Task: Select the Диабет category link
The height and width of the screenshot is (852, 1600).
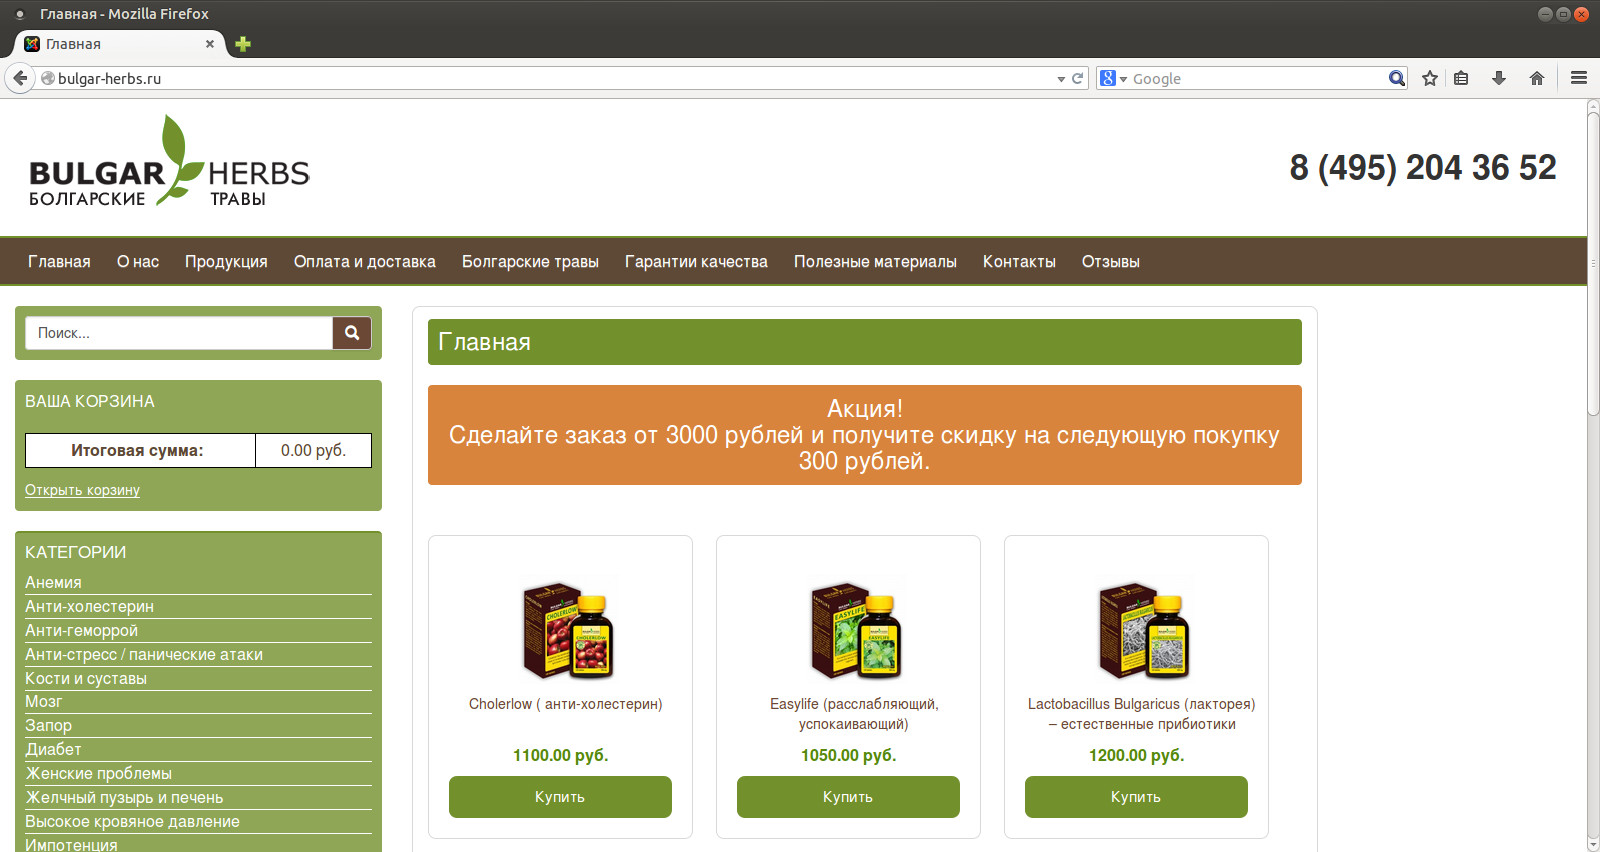Action: click(53, 749)
